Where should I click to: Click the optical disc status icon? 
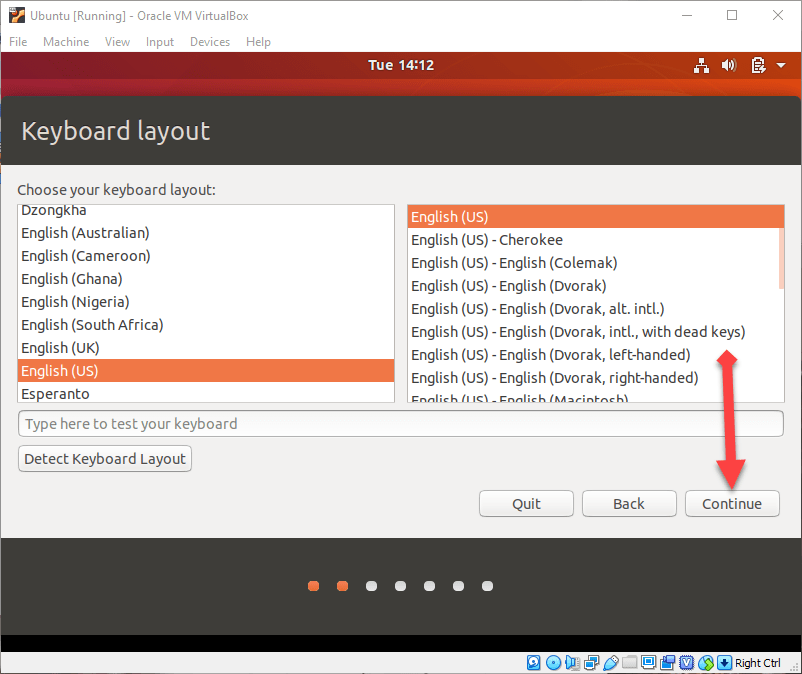click(553, 663)
